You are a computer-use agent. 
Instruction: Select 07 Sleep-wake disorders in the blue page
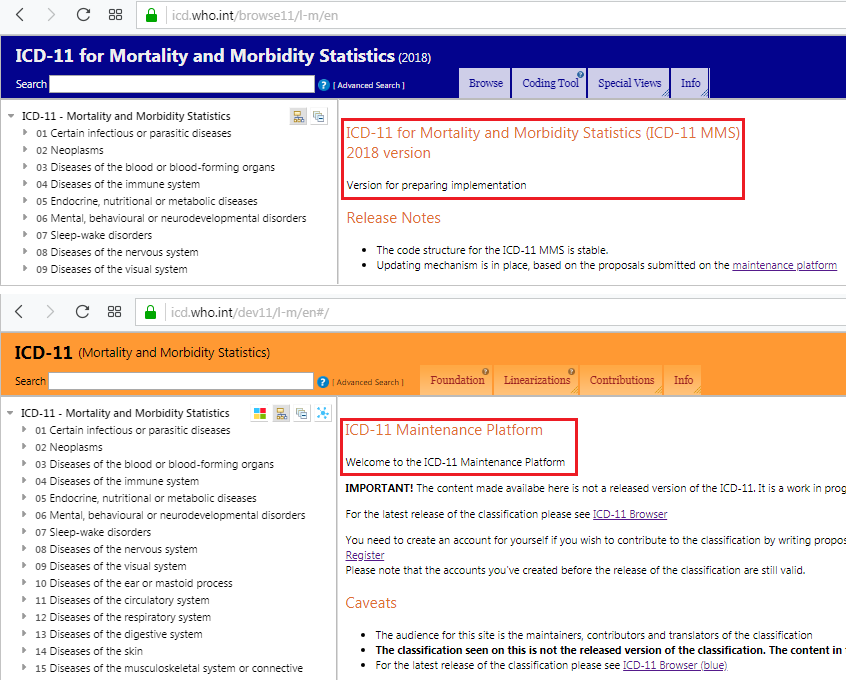point(94,235)
